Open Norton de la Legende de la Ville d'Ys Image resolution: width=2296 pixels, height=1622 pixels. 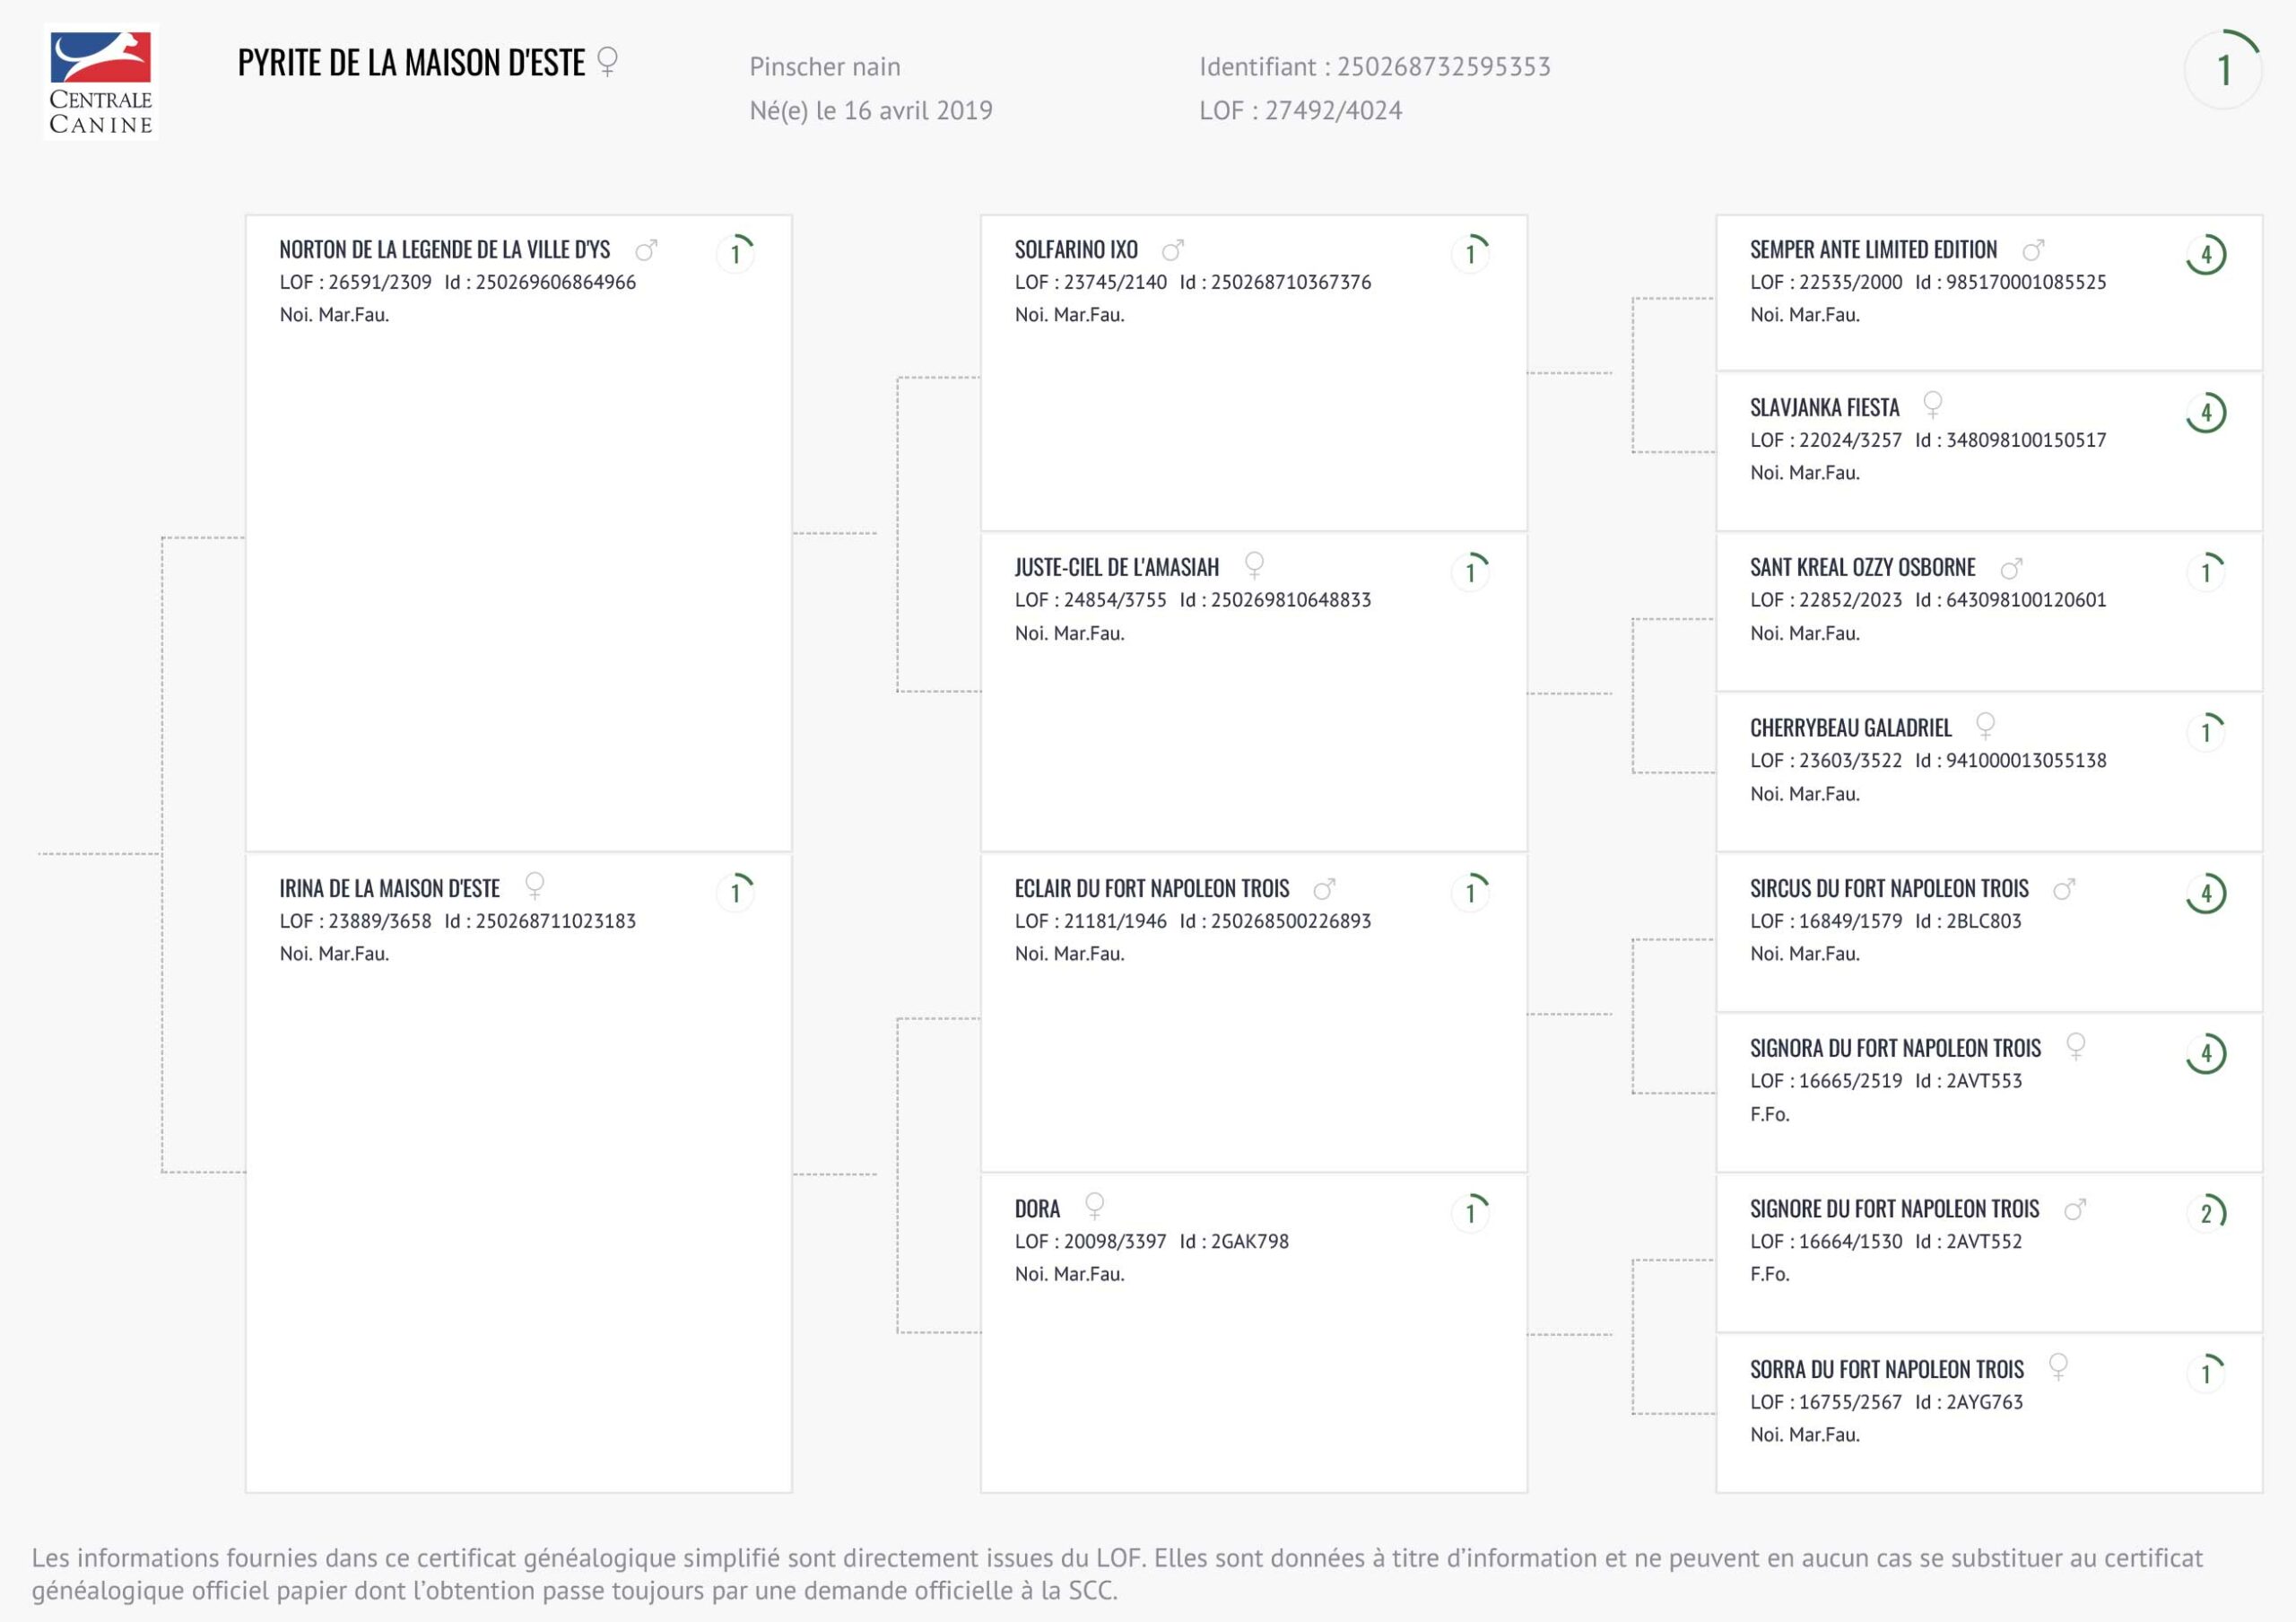444,250
